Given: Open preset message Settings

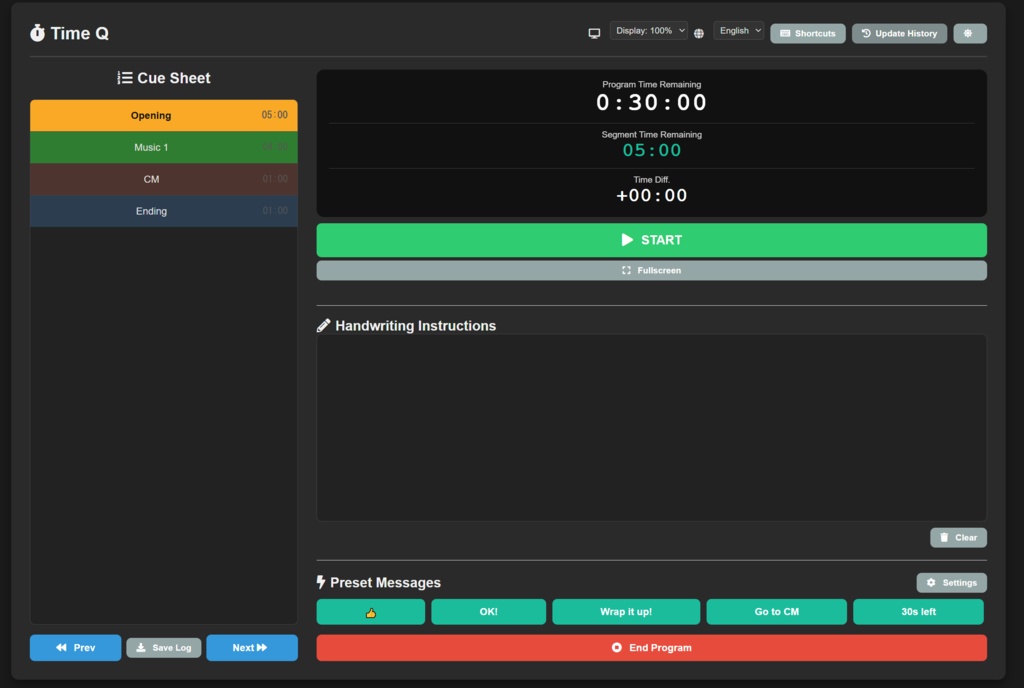Looking at the screenshot, I should pyautogui.click(x=952, y=583).
